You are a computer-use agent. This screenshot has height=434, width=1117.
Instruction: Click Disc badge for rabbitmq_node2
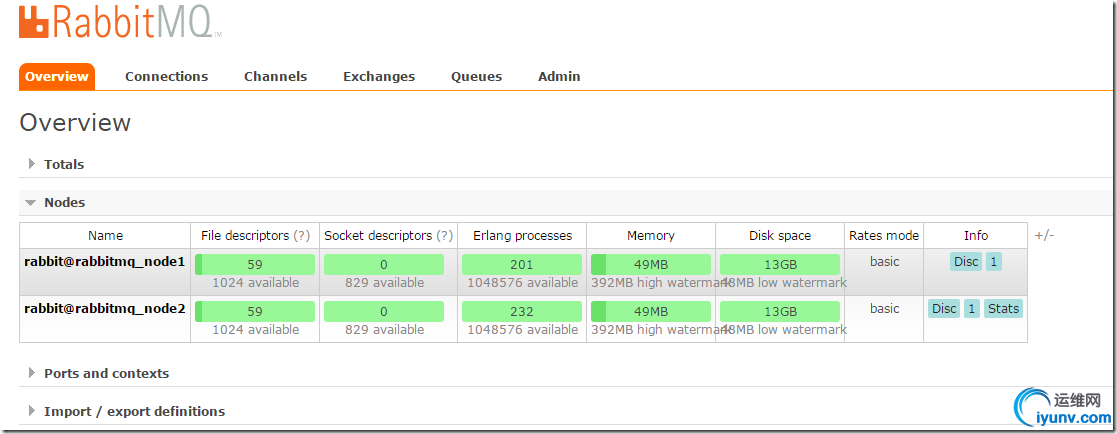click(945, 309)
